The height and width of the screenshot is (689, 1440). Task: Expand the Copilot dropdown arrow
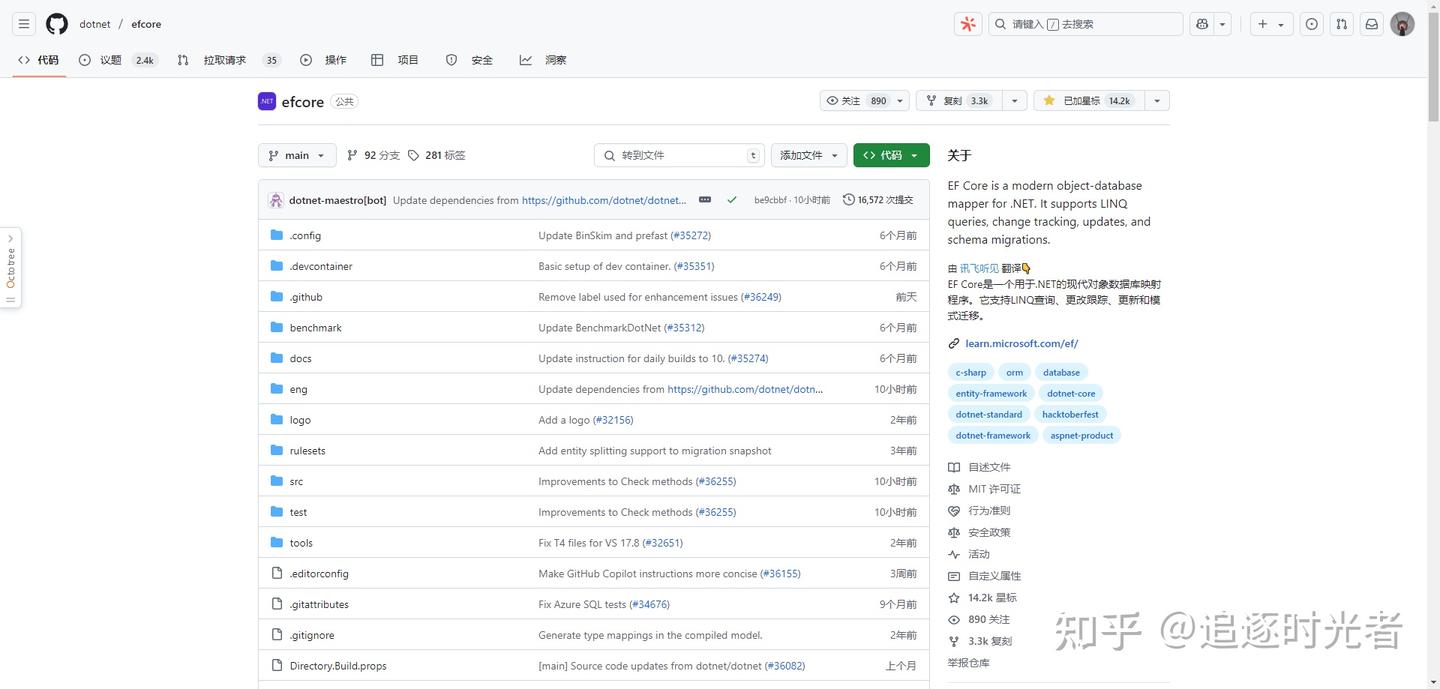1223,24
